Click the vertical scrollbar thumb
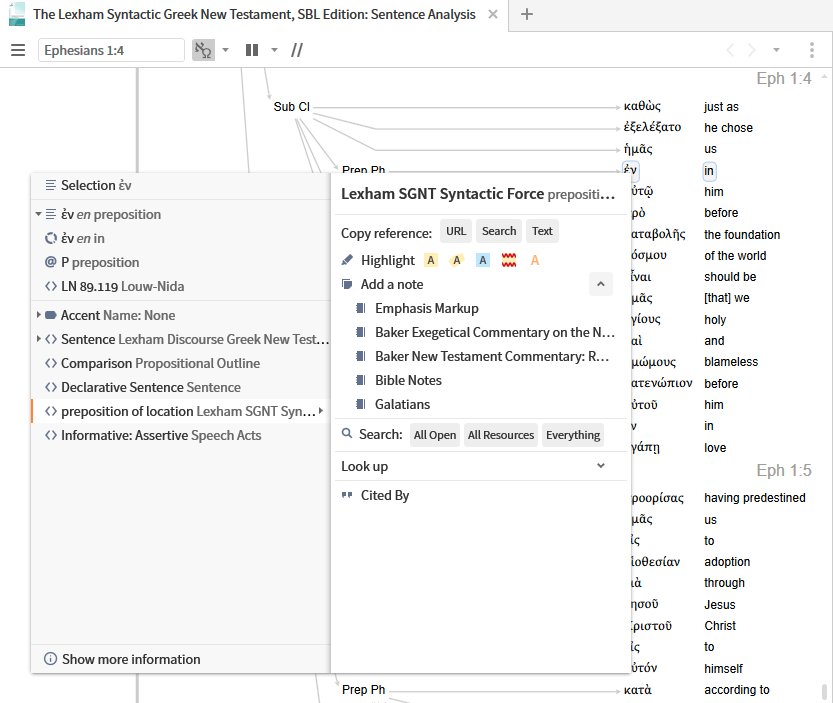This screenshot has height=703, width=833. [x=824, y=692]
